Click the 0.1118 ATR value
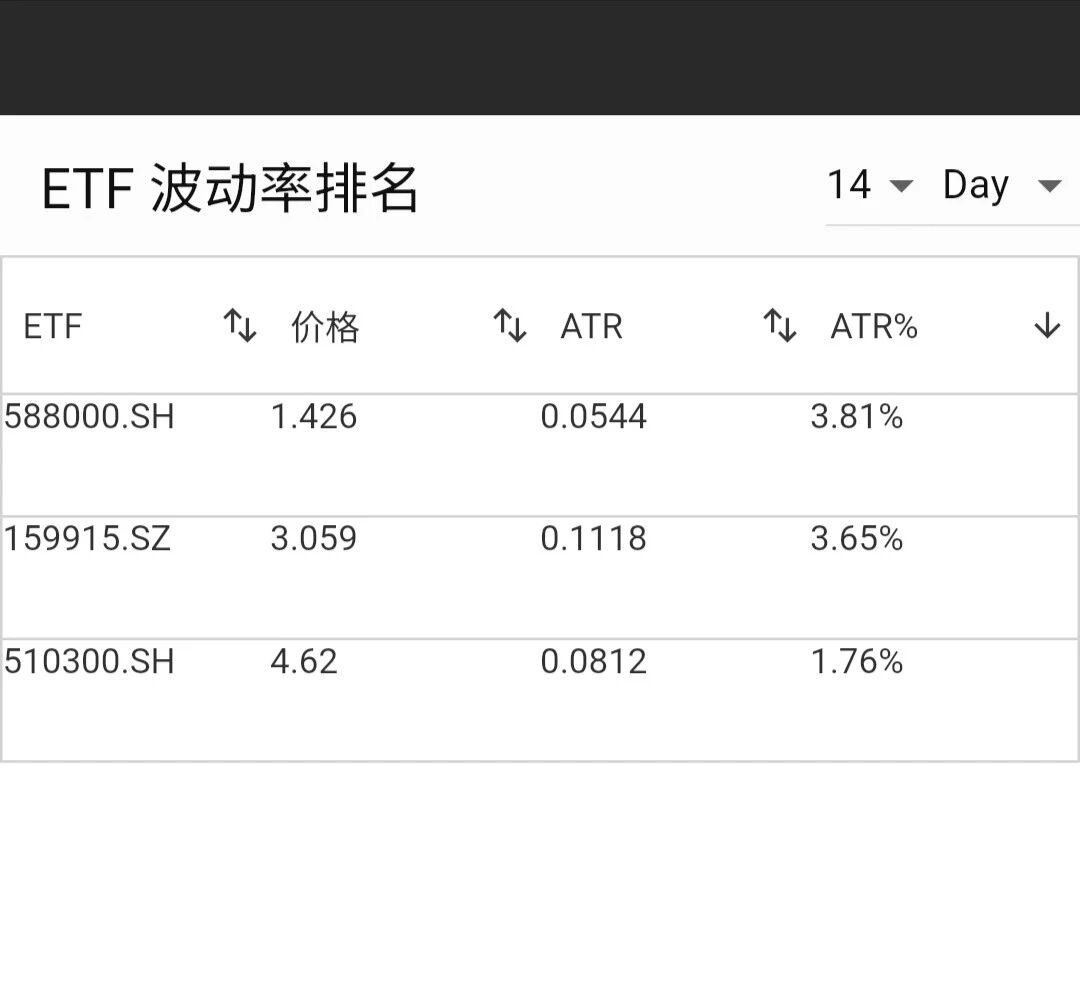 coord(594,539)
